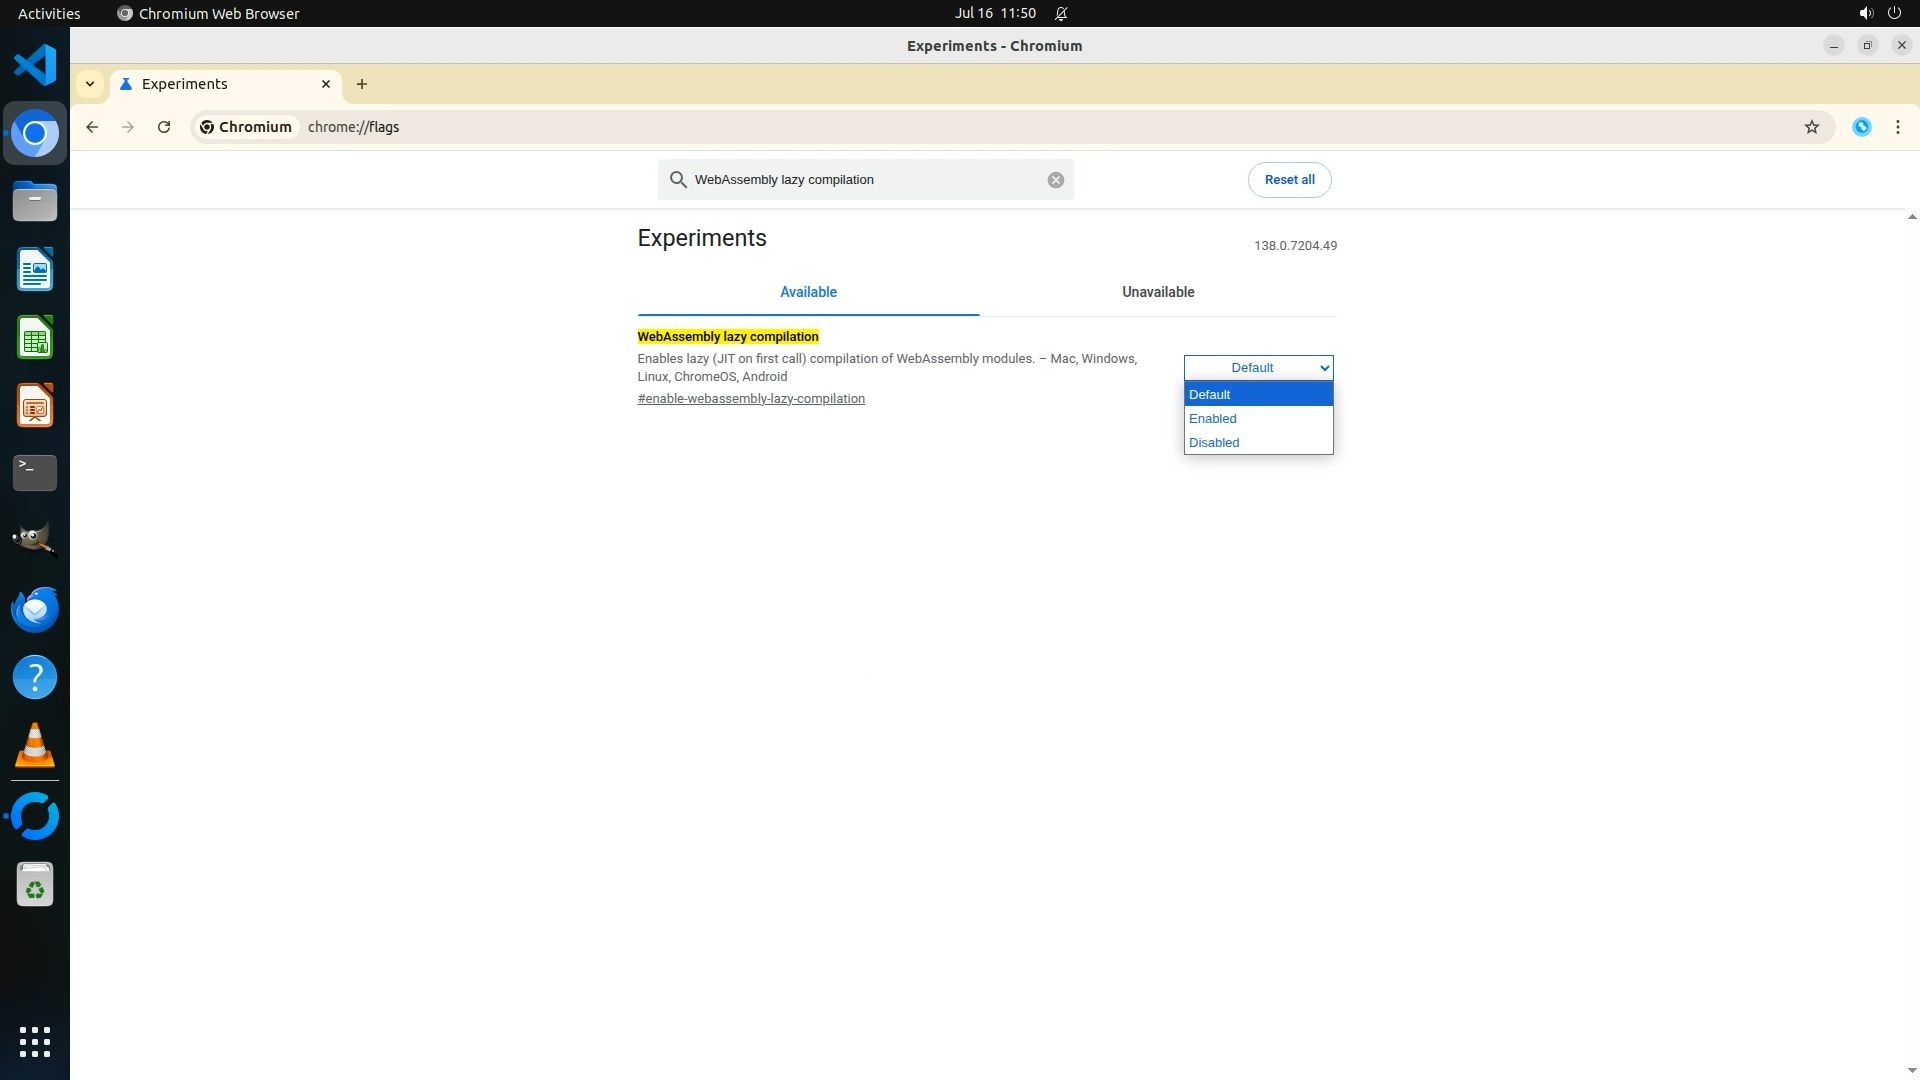Image resolution: width=1920 pixels, height=1080 pixels.
Task: Pick the Default option in list
Action: (x=1210, y=395)
